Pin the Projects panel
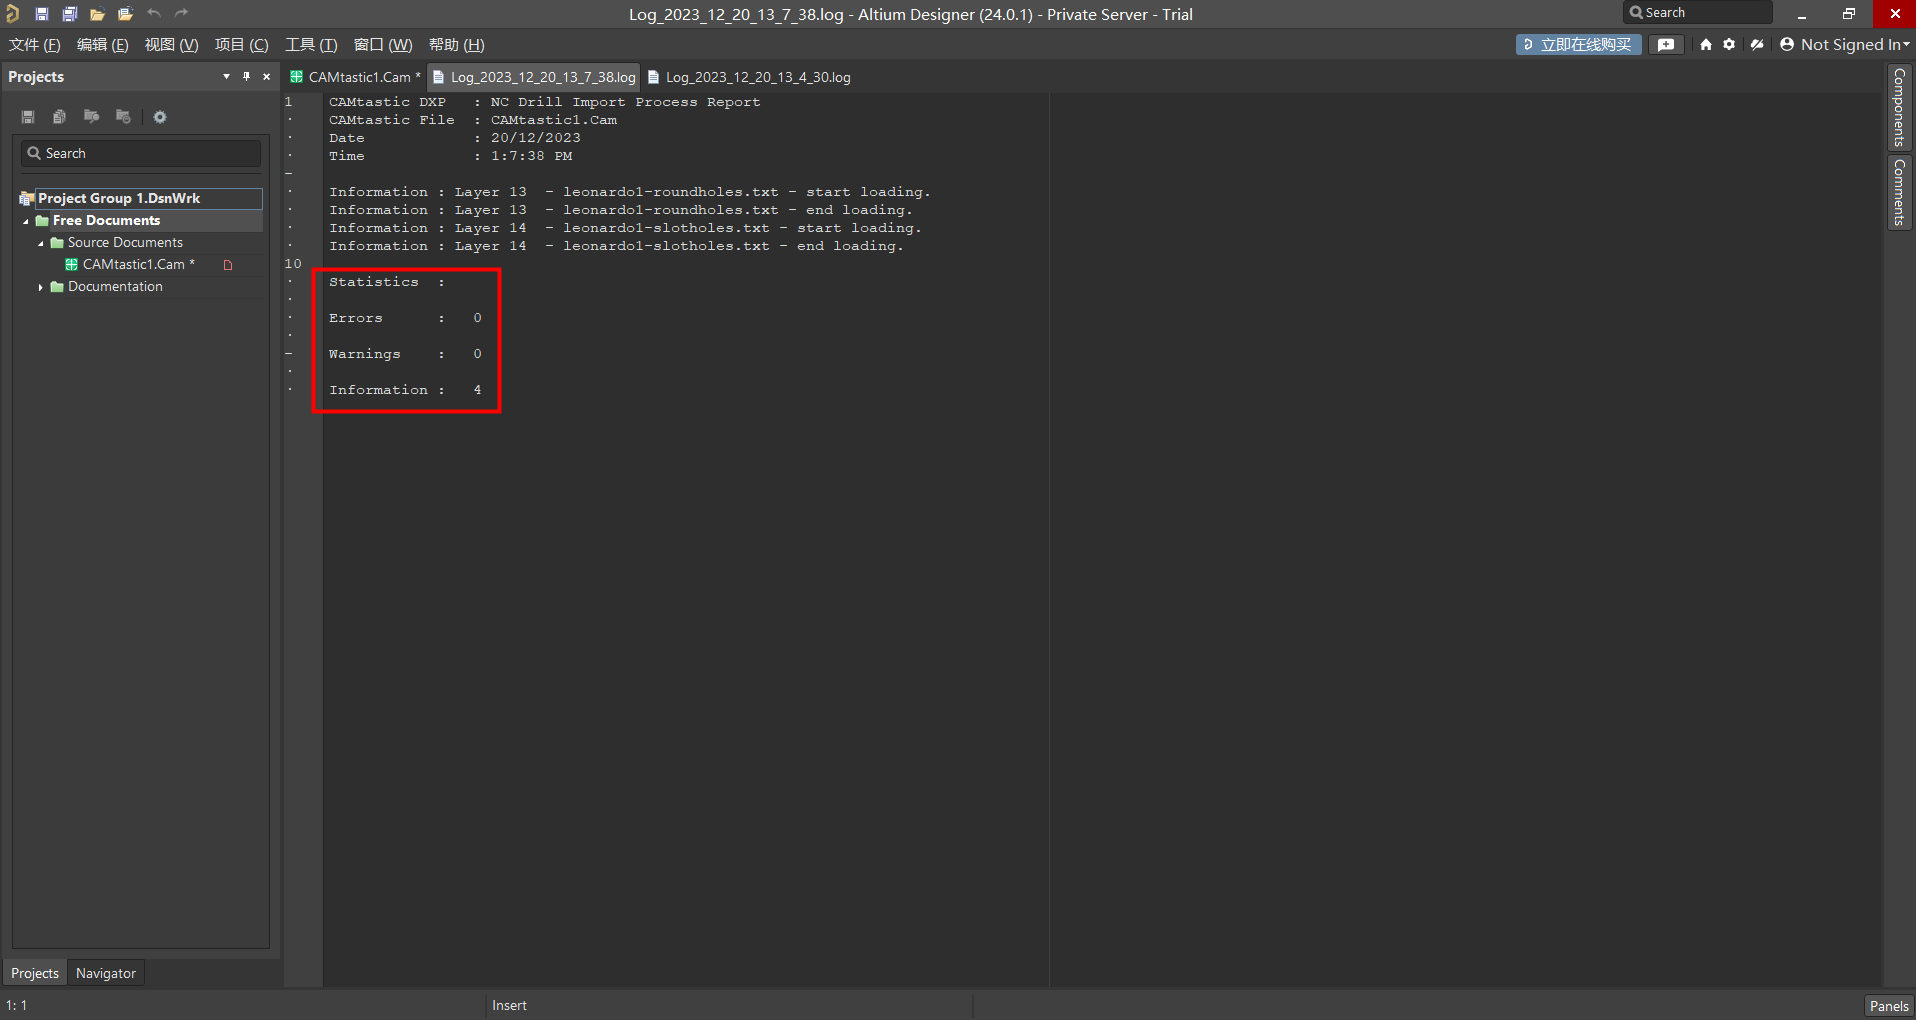 [246, 77]
